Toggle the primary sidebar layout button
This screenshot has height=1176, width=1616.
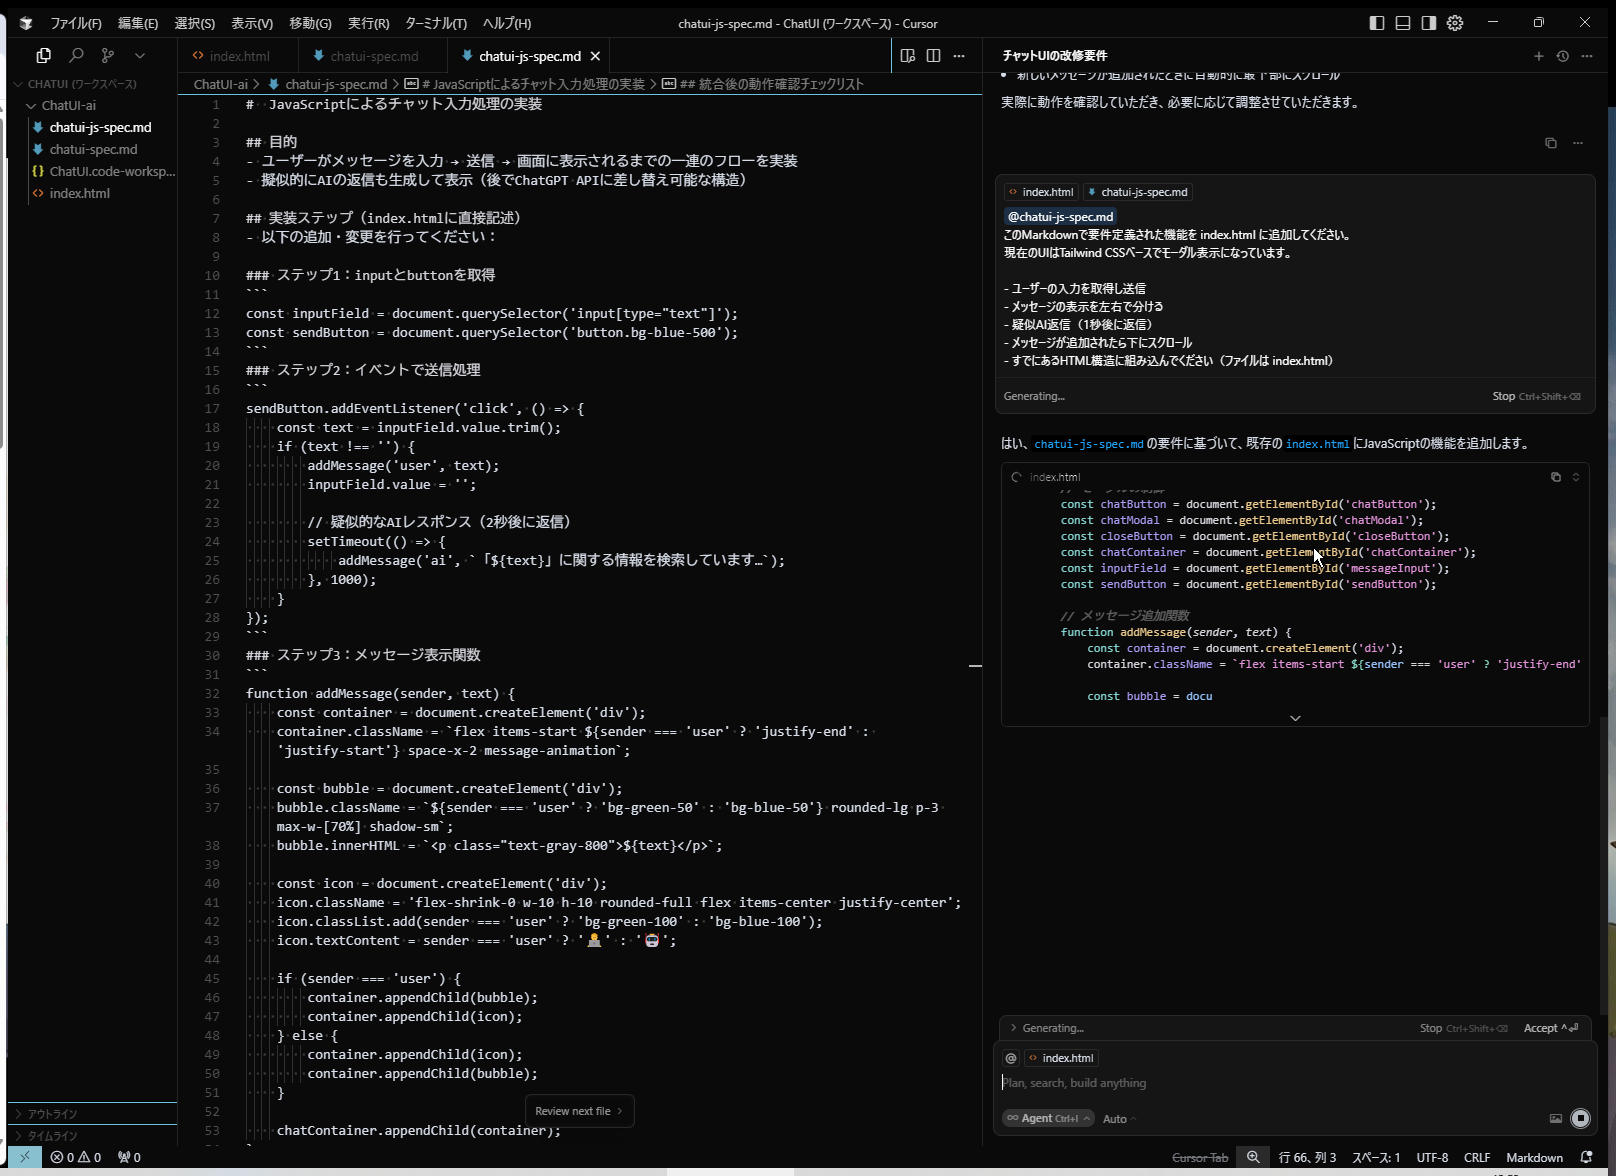[1377, 23]
